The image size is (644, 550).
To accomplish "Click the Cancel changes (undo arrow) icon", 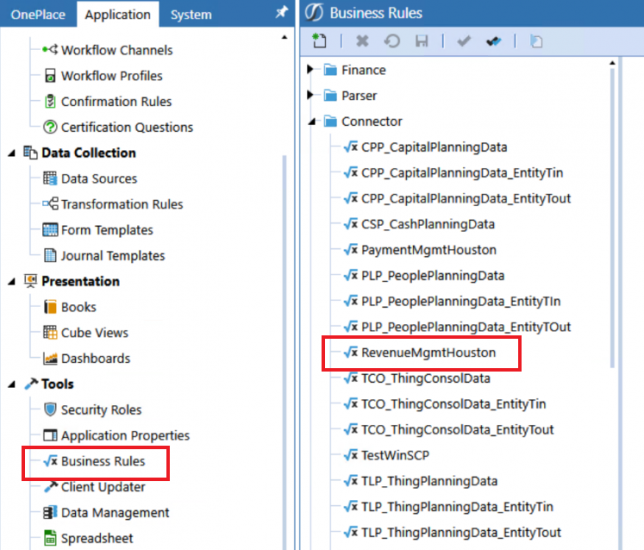I will [391, 41].
